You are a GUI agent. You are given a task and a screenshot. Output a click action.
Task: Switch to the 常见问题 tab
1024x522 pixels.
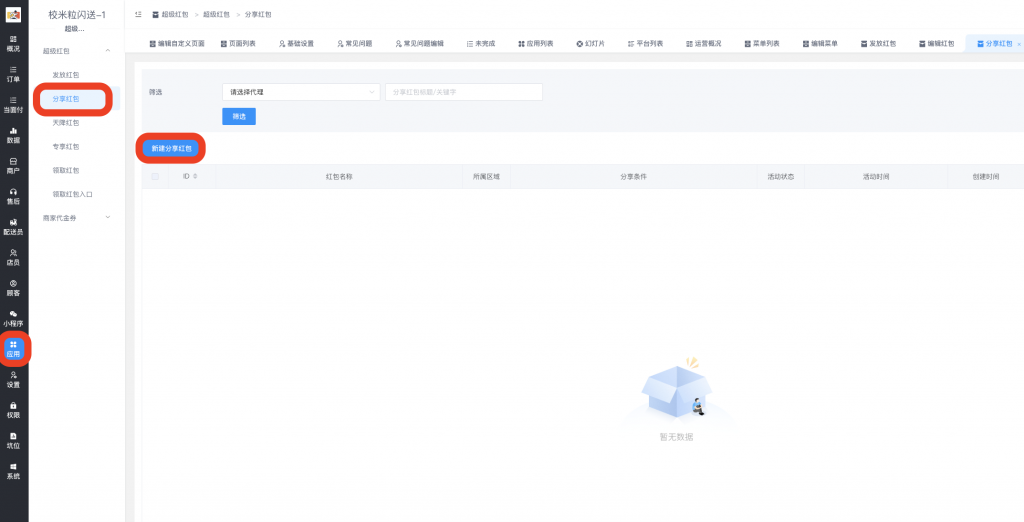[x=355, y=44]
